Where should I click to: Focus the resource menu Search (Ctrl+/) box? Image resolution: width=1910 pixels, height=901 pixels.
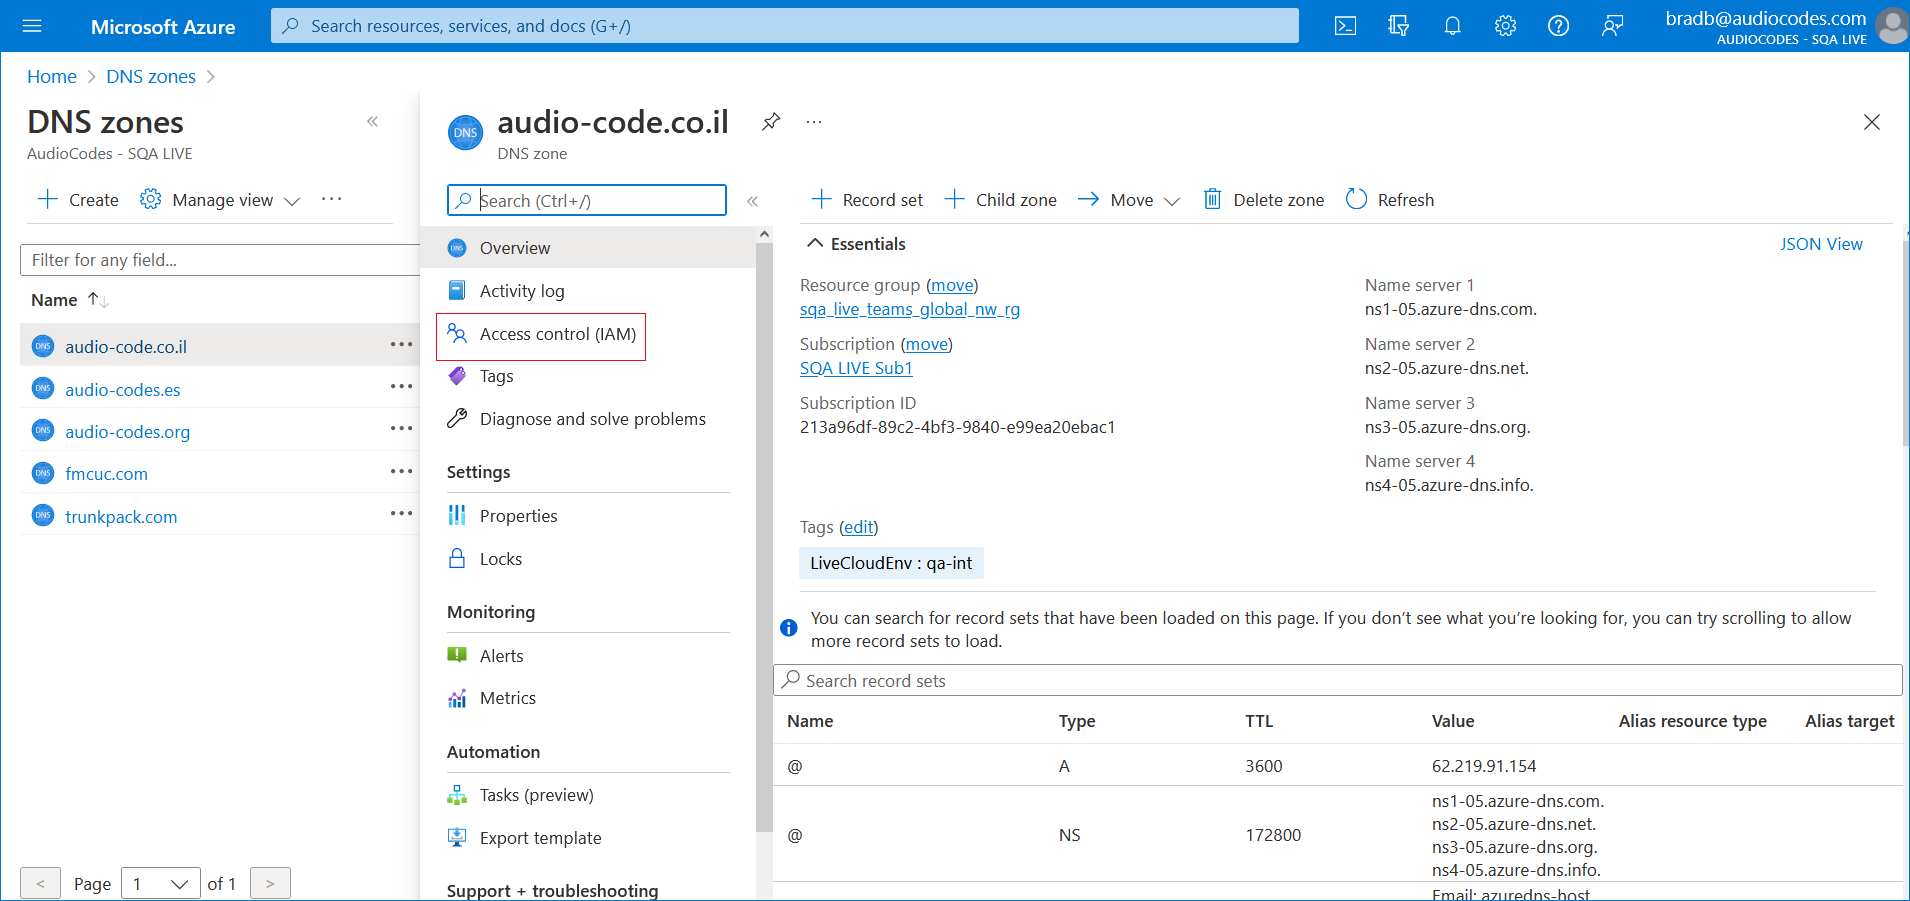(587, 200)
